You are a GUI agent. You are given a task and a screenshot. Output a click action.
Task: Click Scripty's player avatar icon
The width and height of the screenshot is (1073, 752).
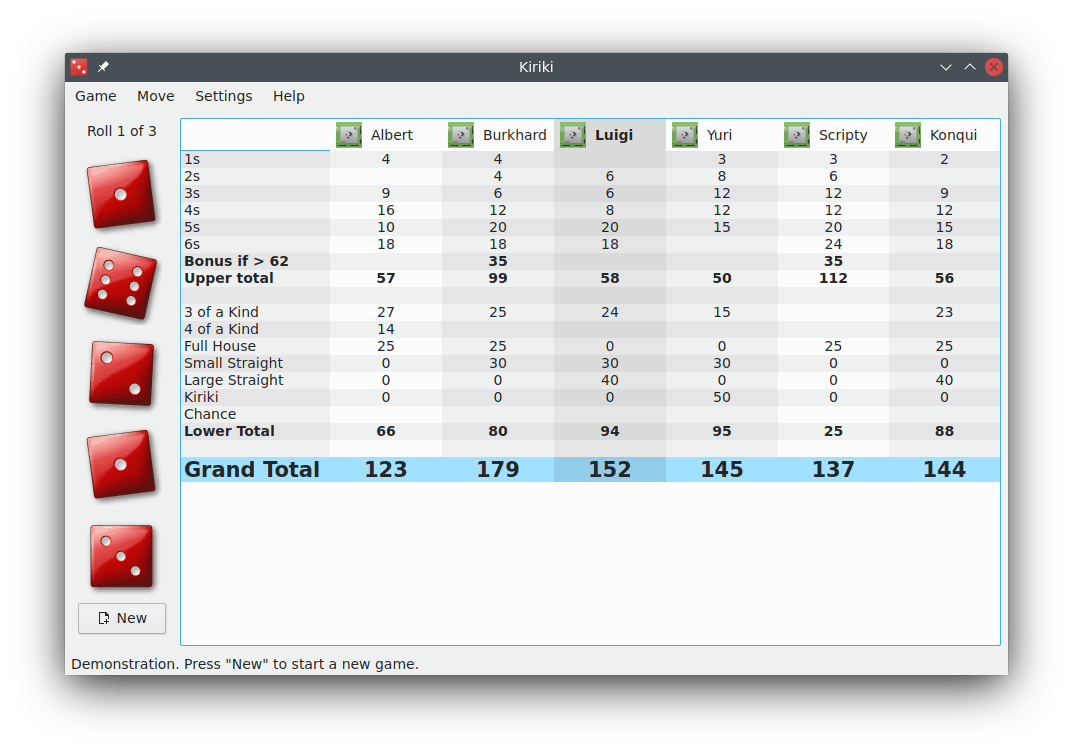tap(796, 135)
